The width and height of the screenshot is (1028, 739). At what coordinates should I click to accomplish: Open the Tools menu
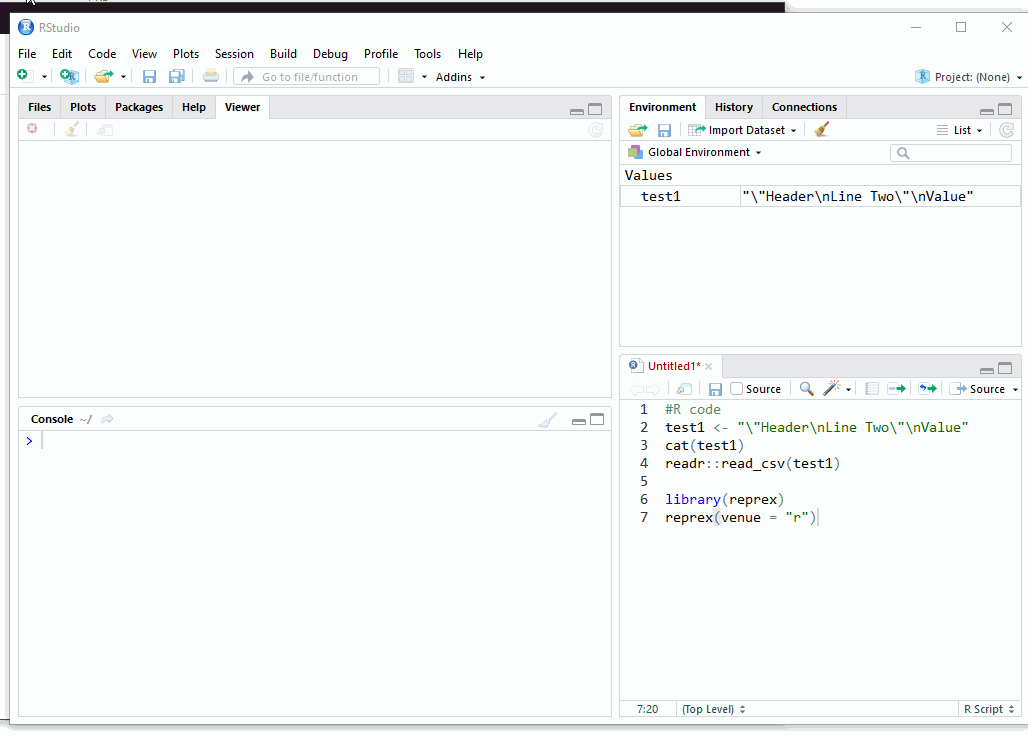[427, 54]
